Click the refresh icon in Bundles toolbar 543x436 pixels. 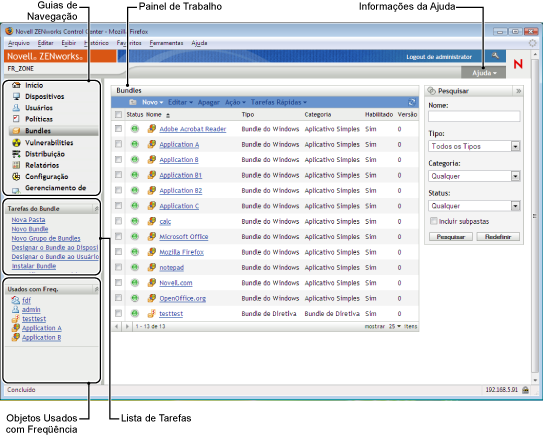coord(412,102)
